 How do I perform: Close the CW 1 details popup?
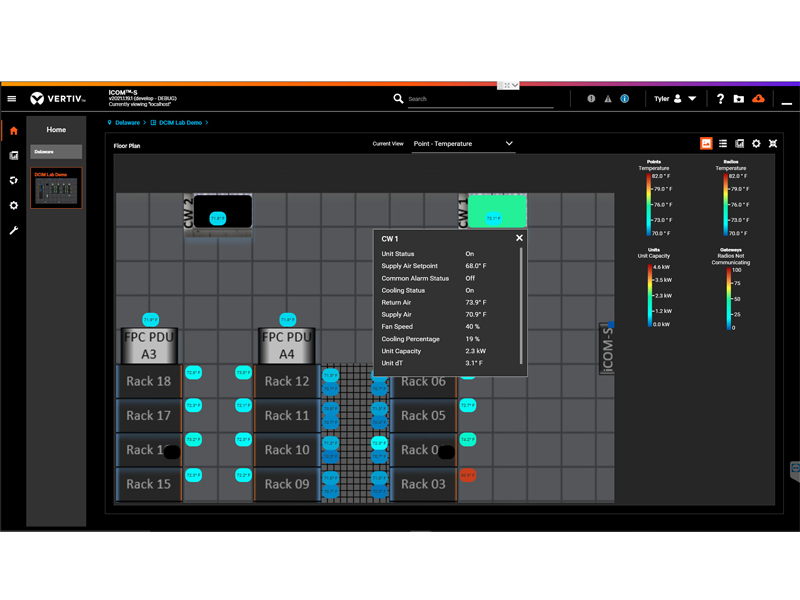(519, 238)
